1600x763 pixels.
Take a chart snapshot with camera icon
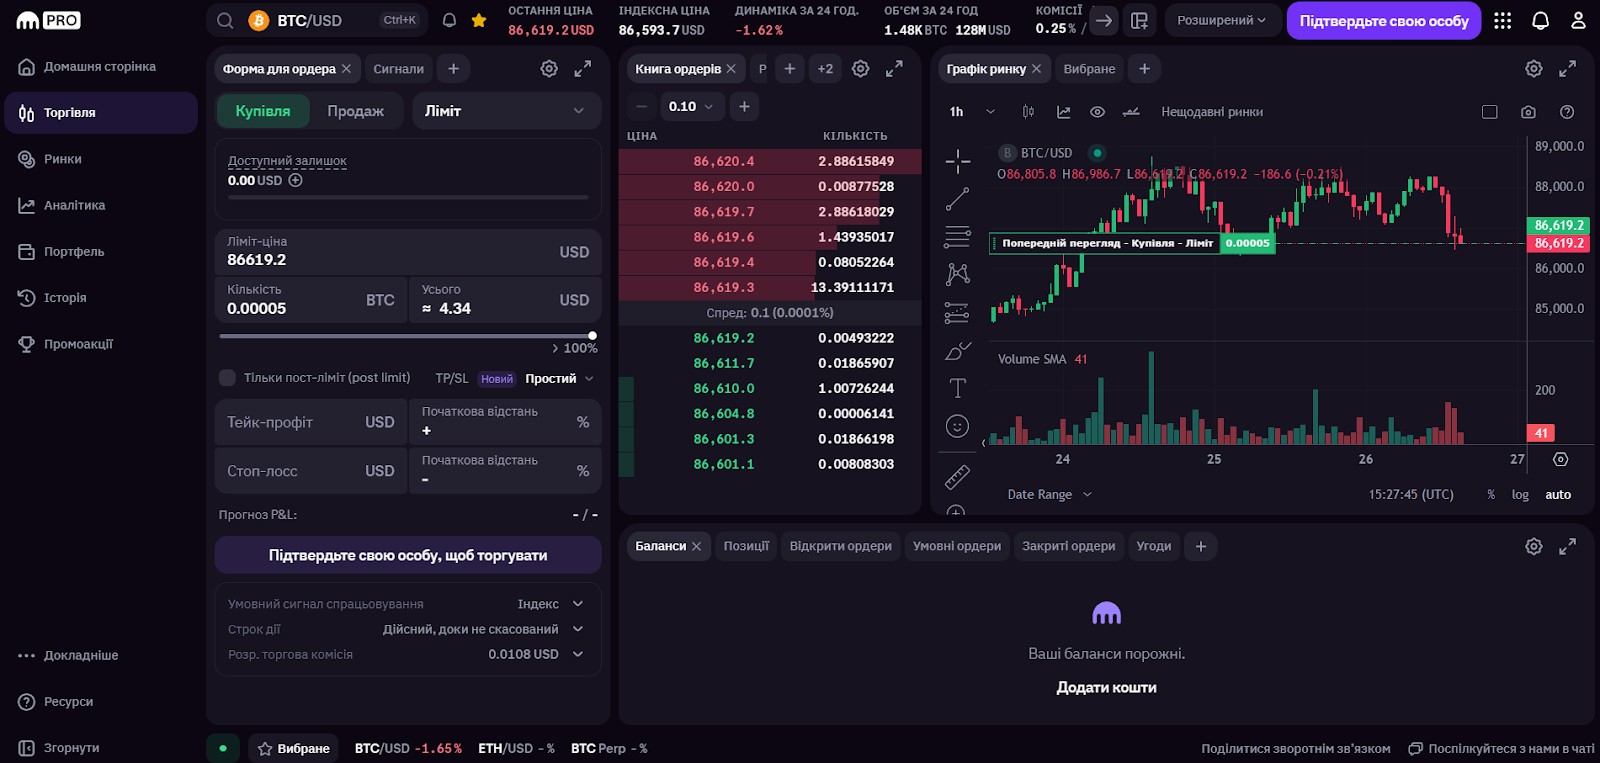pyautogui.click(x=1528, y=112)
